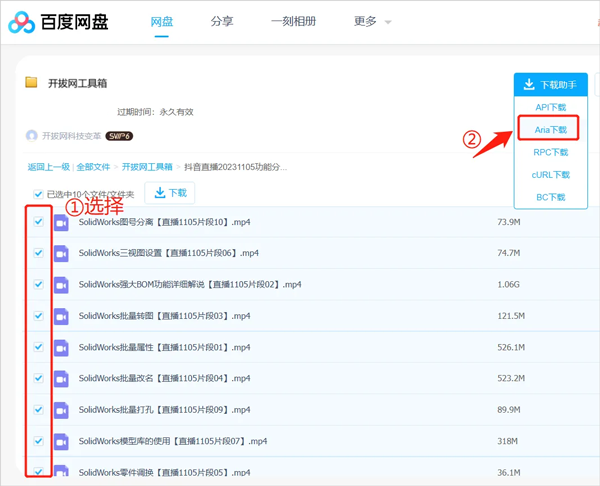The height and width of the screenshot is (486, 600).
Task: Click file name SolidWorks零件调换【直播1105片段05】.mp4
Action: 165,472
